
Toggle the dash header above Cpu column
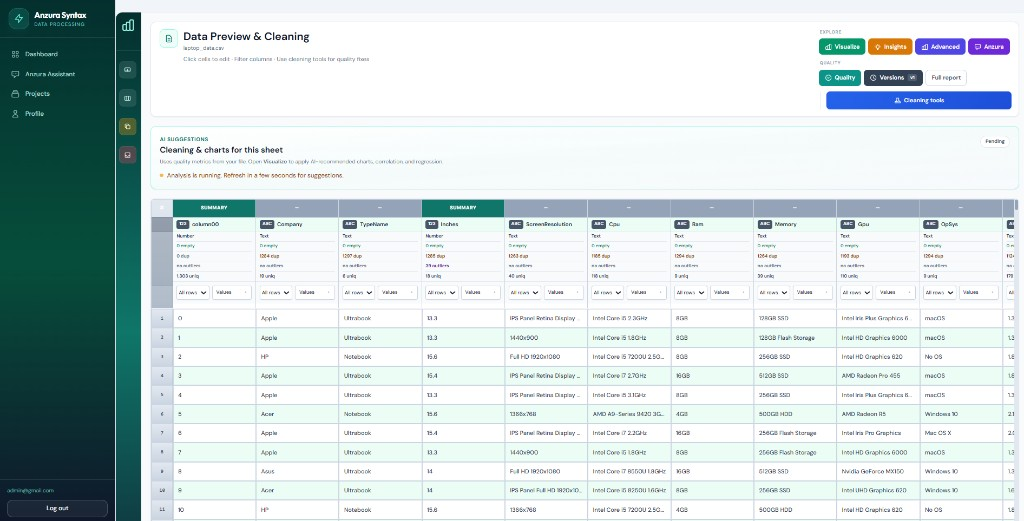click(629, 208)
